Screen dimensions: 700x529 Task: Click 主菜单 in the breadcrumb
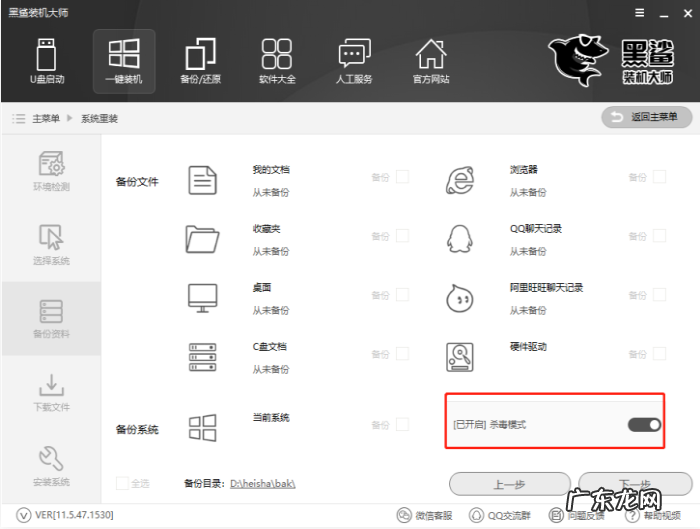click(46, 118)
